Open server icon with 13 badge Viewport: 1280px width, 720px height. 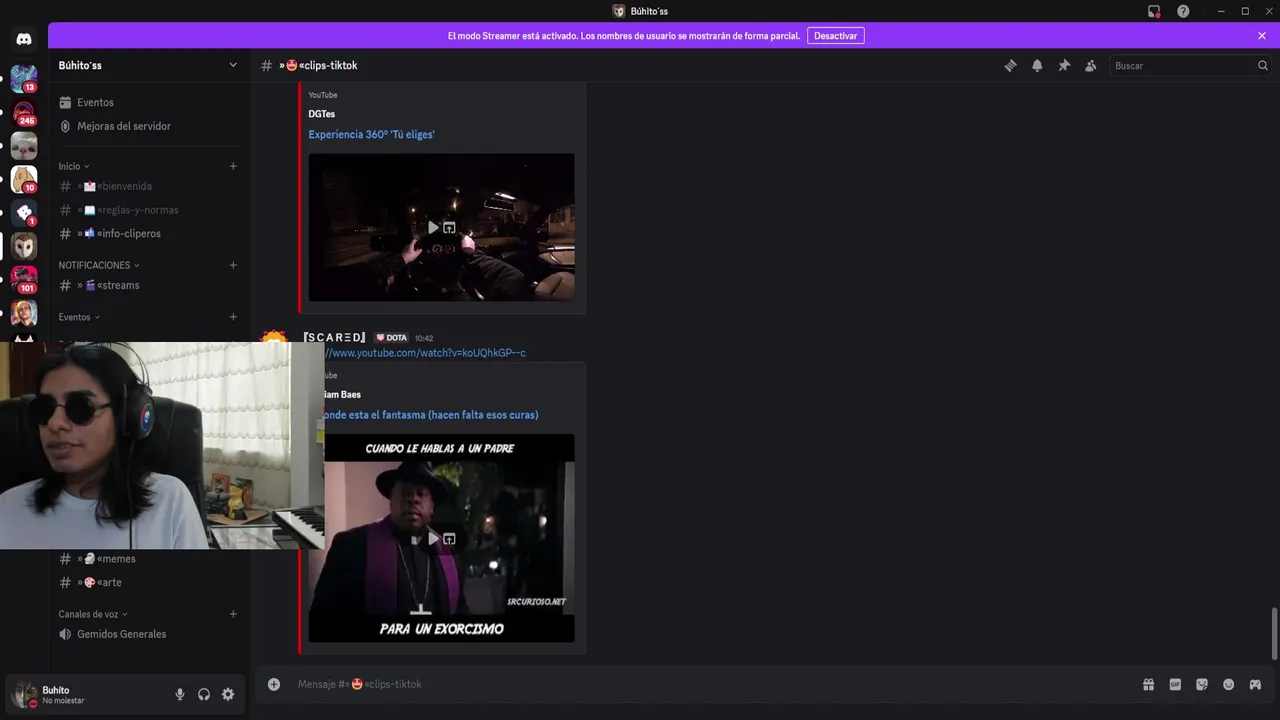tap(24, 78)
